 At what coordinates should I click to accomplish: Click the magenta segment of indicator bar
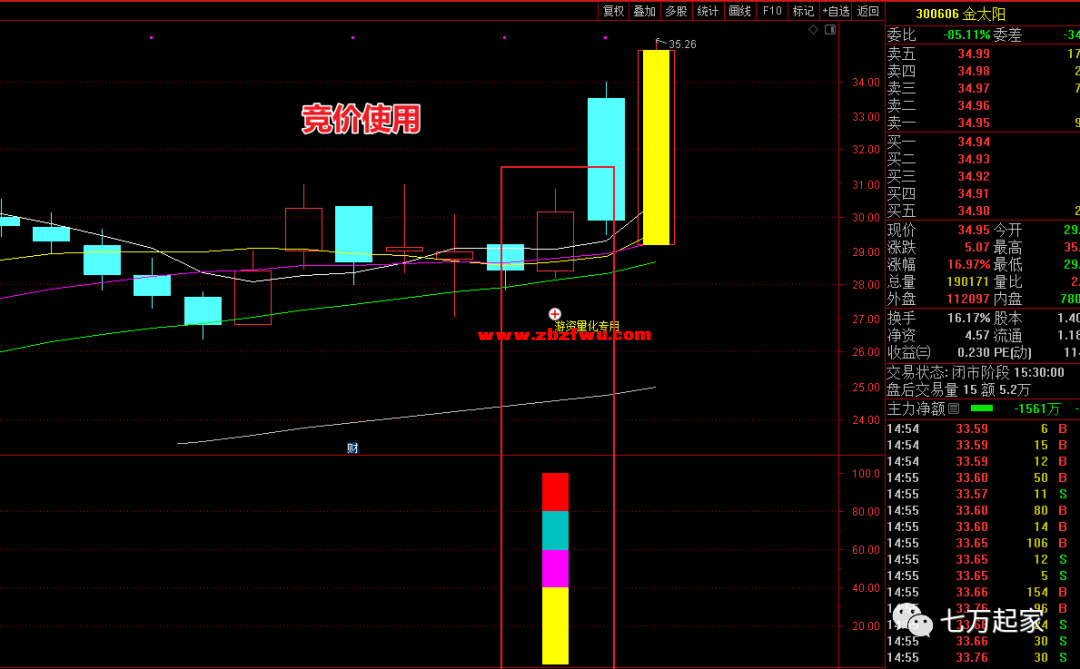(x=555, y=568)
